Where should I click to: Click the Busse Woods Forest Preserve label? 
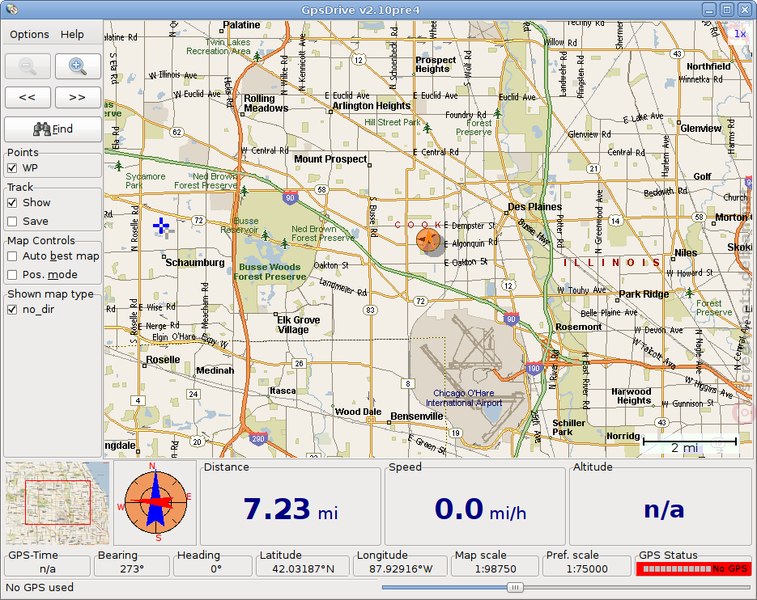pyautogui.click(x=270, y=272)
